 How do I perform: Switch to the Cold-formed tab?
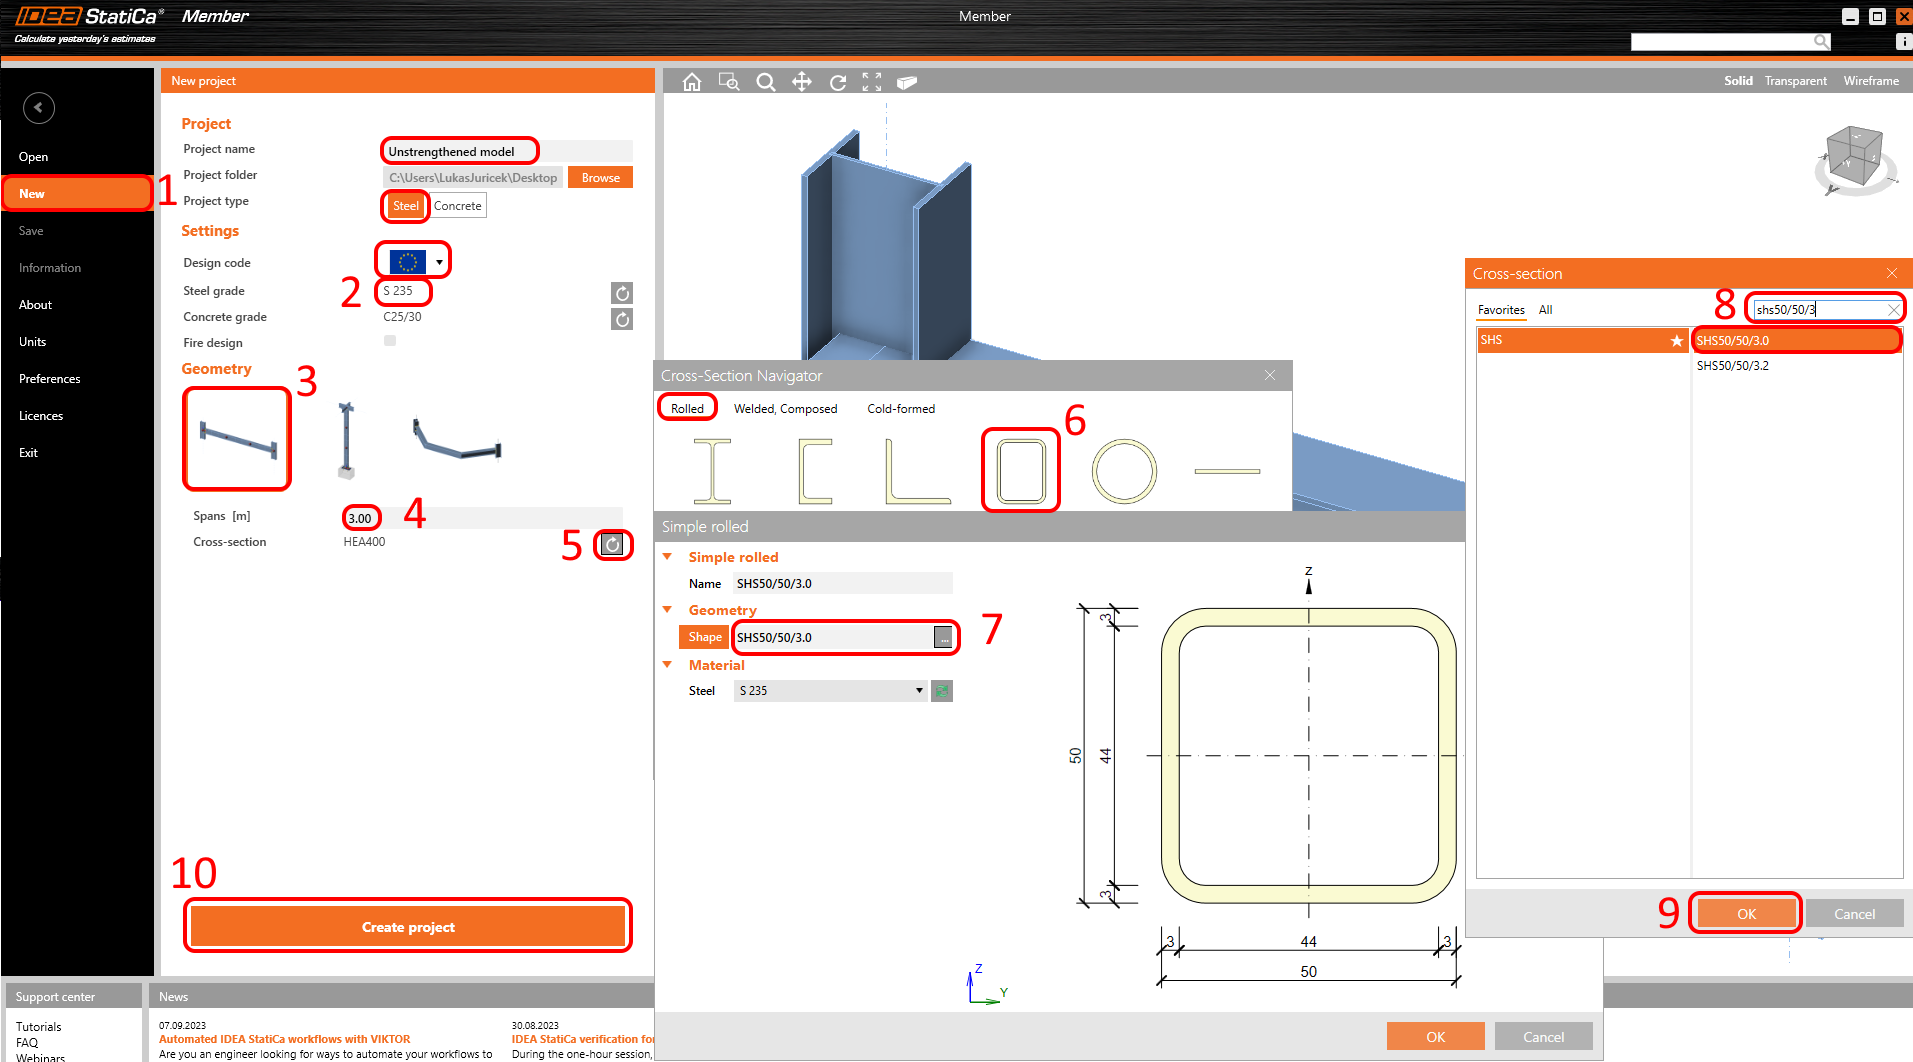point(900,409)
